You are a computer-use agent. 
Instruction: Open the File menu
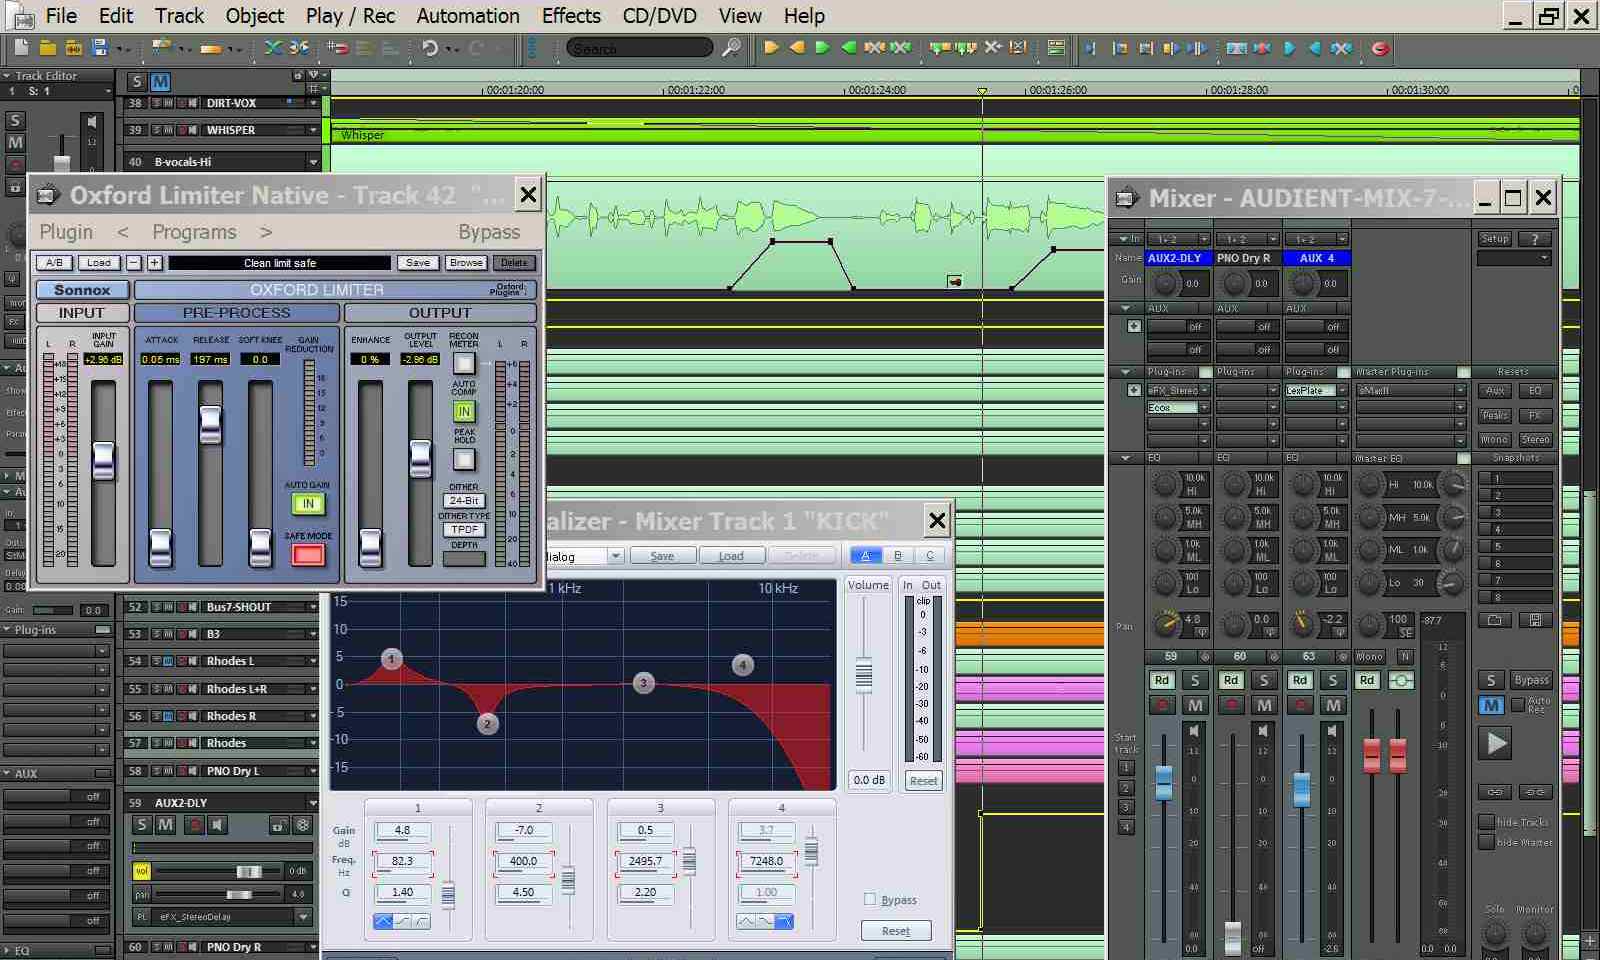[x=61, y=15]
